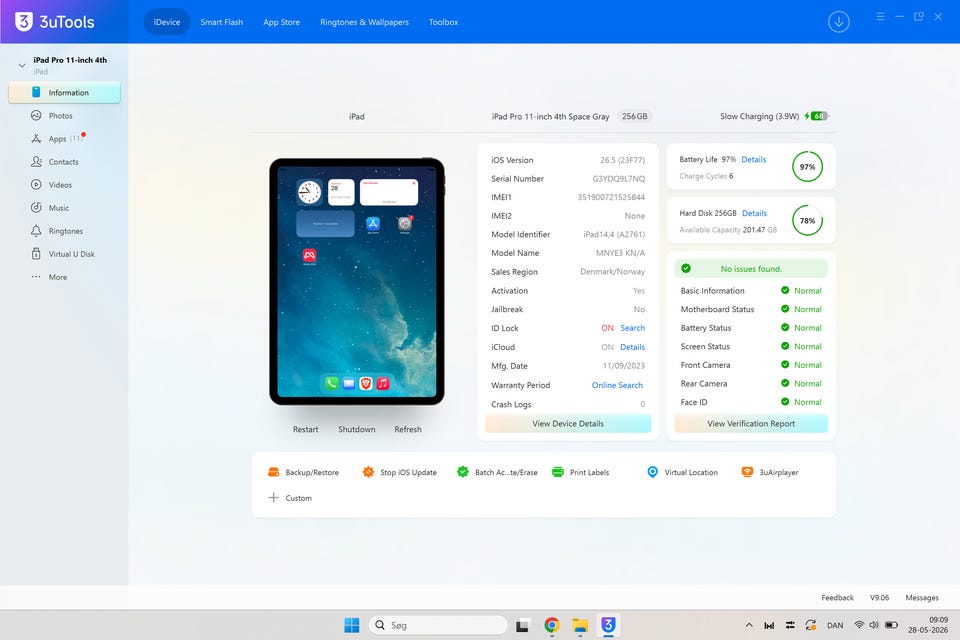Switch to the iDevice tab
This screenshot has height=640, width=960.
tap(167, 22)
